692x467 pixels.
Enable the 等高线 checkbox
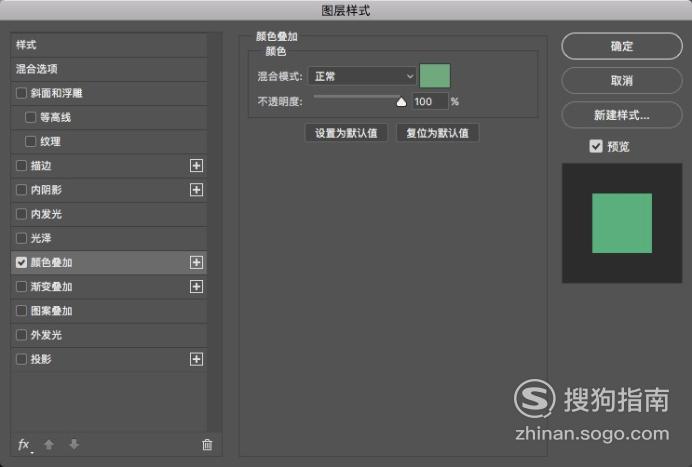pyautogui.click(x=30, y=117)
